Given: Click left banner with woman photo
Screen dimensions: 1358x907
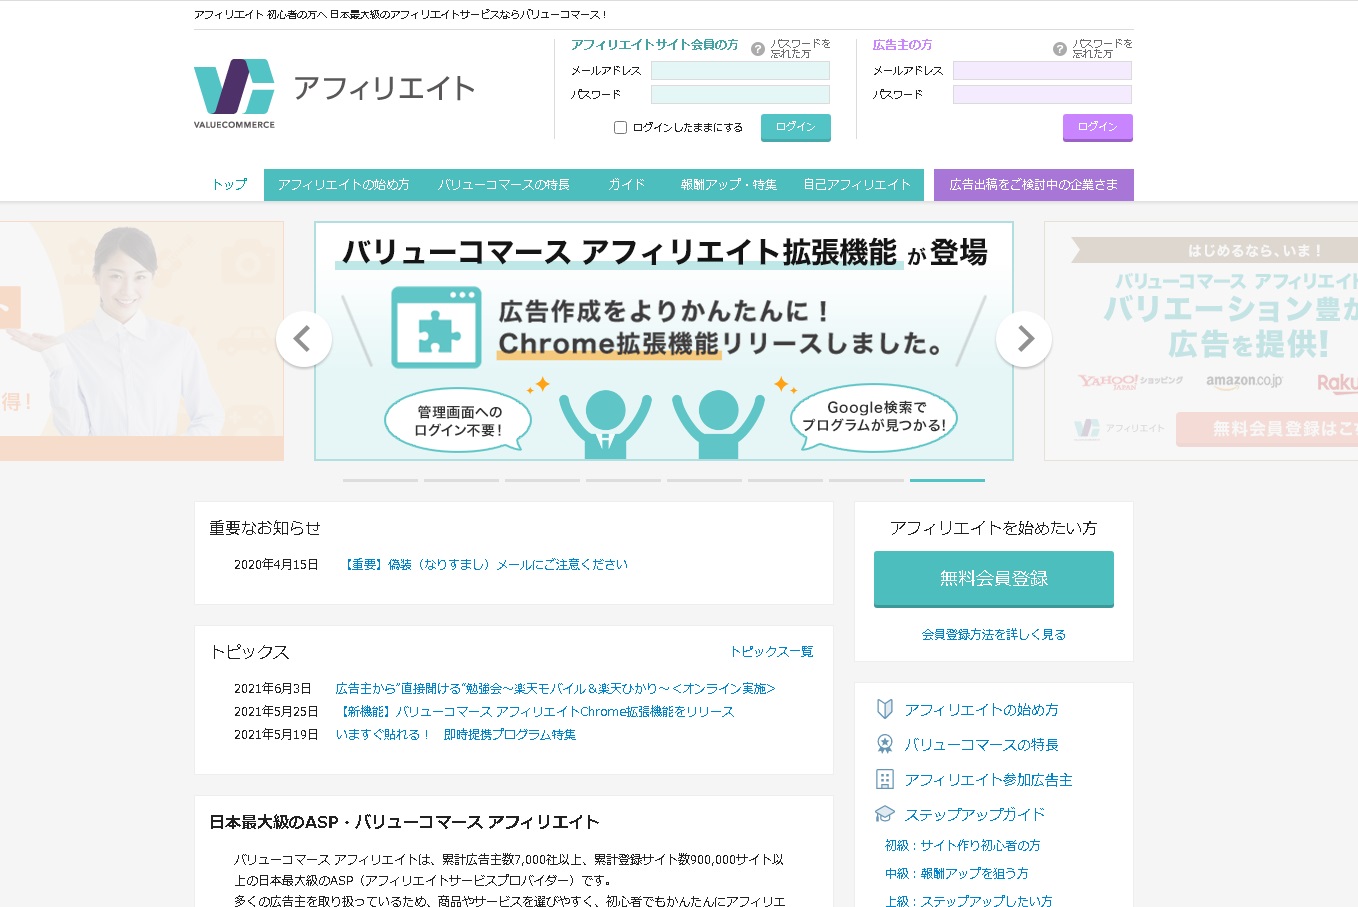Looking at the screenshot, I should 142,341.
